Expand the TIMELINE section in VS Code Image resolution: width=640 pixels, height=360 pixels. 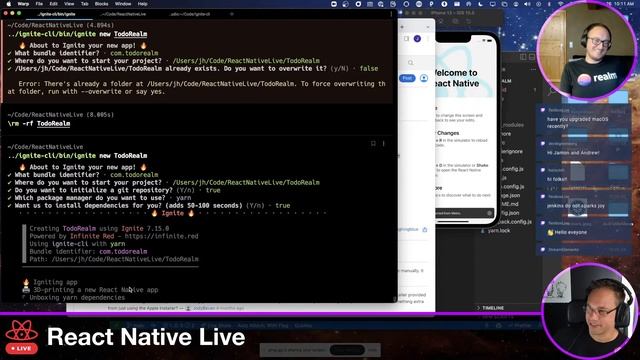click(x=493, y=308)
